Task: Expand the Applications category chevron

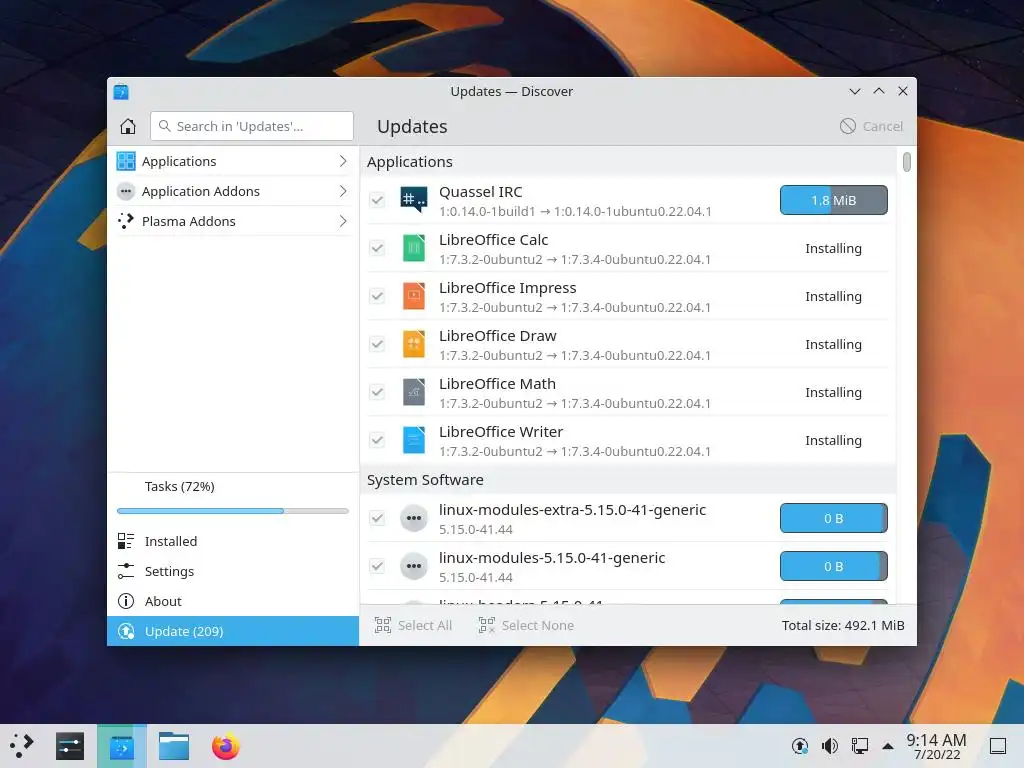Action: [343, 161]
